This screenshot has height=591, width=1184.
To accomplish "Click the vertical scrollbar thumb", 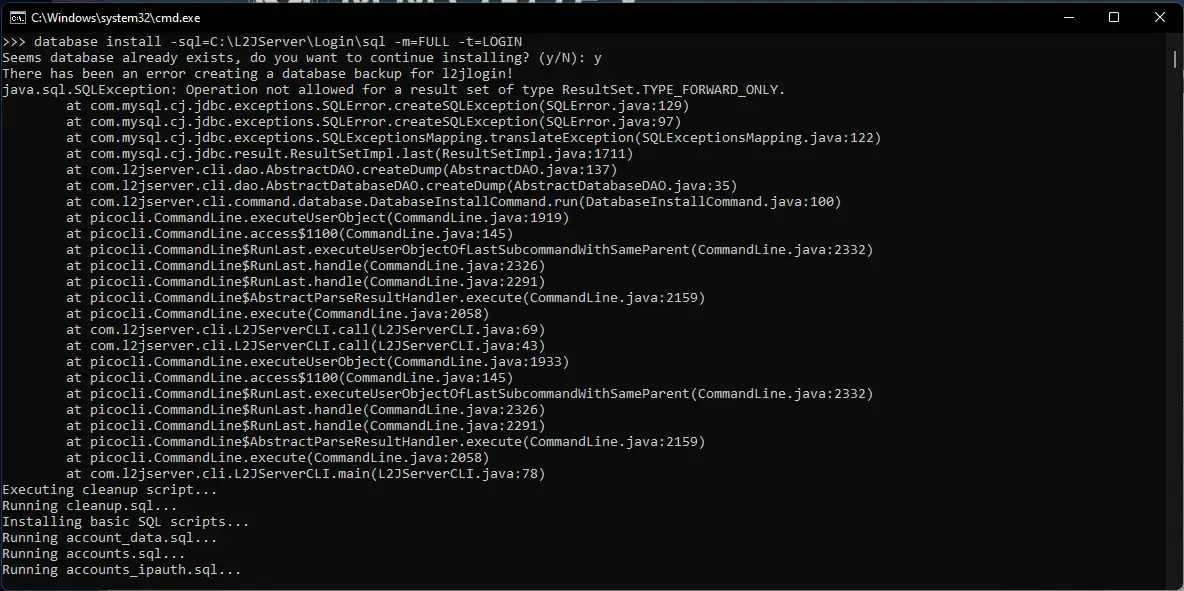I will (x=1176, y=59).
